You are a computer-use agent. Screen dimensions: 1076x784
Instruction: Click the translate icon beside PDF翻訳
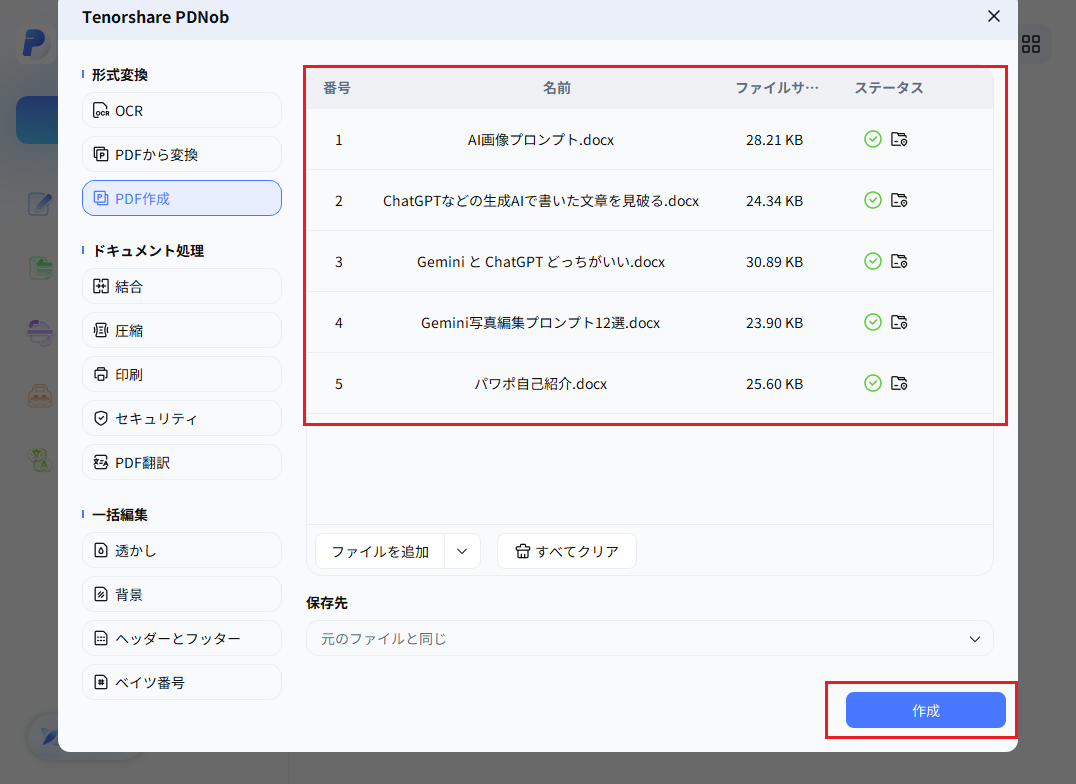point(101,462)
